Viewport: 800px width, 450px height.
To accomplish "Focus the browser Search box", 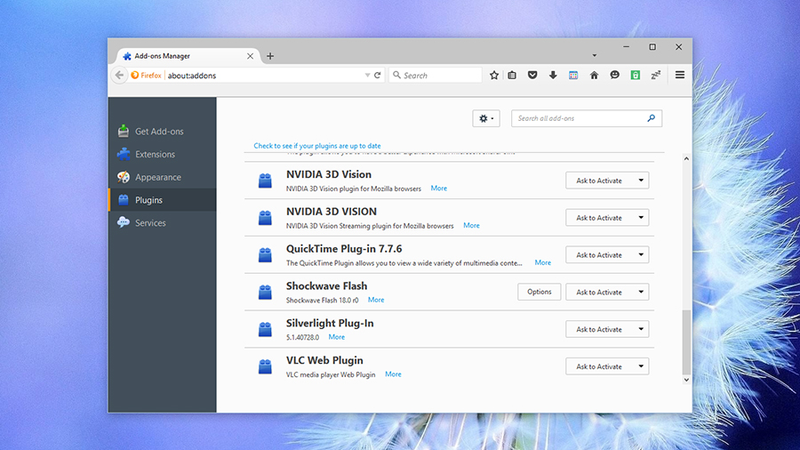I will coord(435,75).
